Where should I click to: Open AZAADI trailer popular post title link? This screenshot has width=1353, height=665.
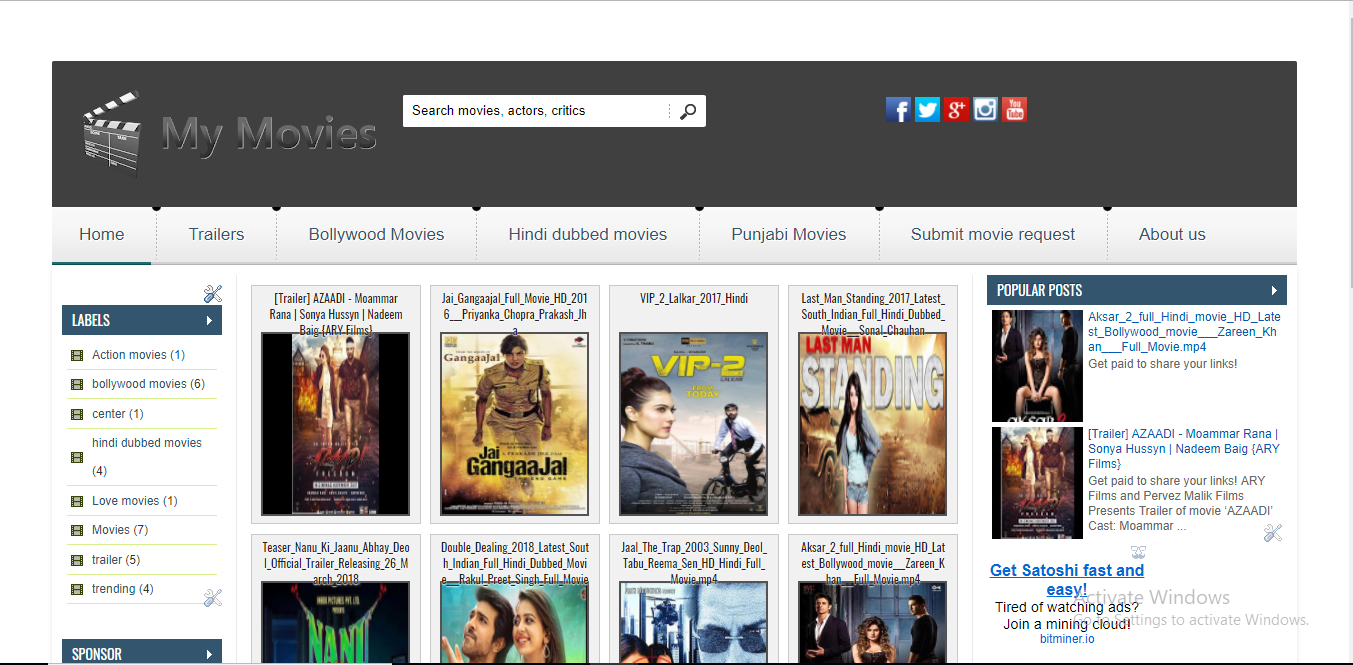[1184, 449]
